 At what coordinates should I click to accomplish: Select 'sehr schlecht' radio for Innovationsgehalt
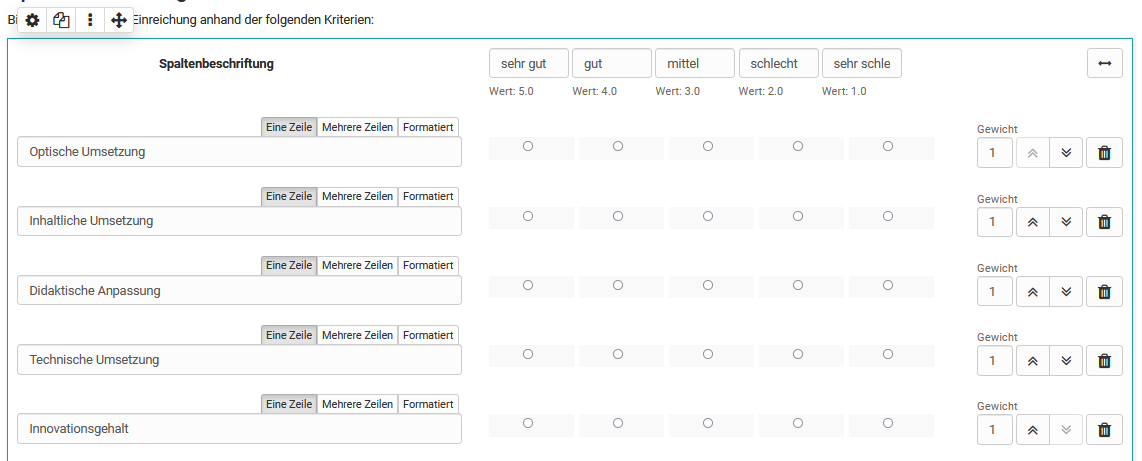coord(888,423)
